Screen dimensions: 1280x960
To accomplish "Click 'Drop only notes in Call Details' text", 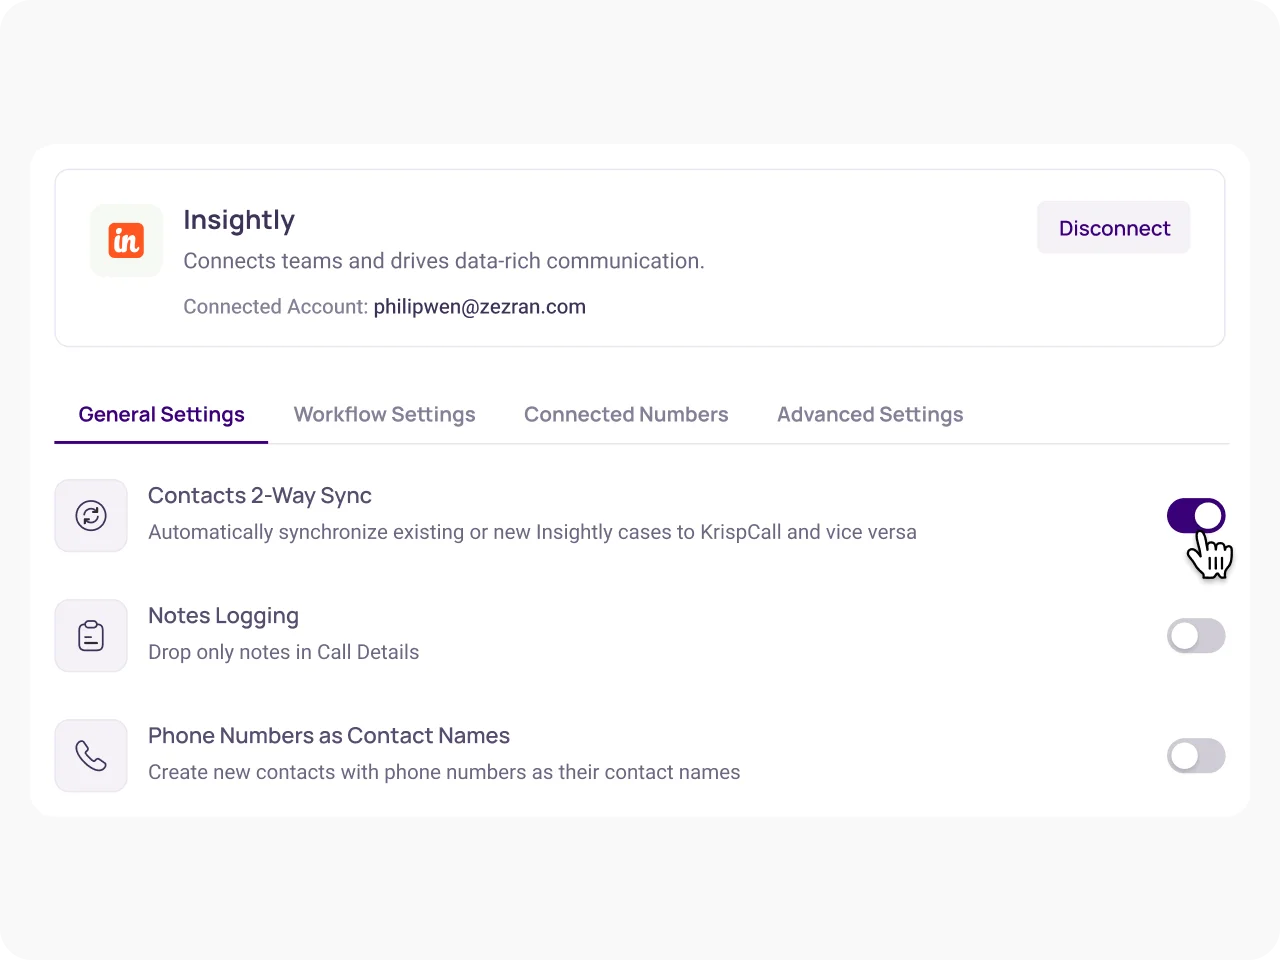I will (x=284, y=652).
